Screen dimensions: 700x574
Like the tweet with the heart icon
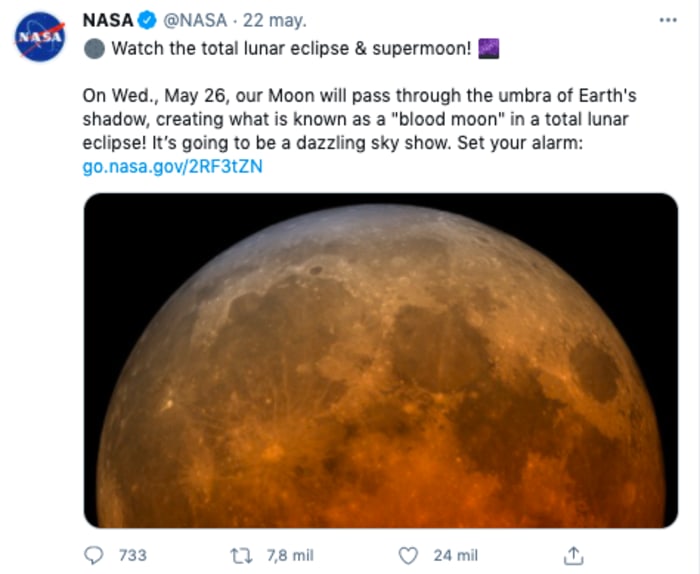coord(407,555)
